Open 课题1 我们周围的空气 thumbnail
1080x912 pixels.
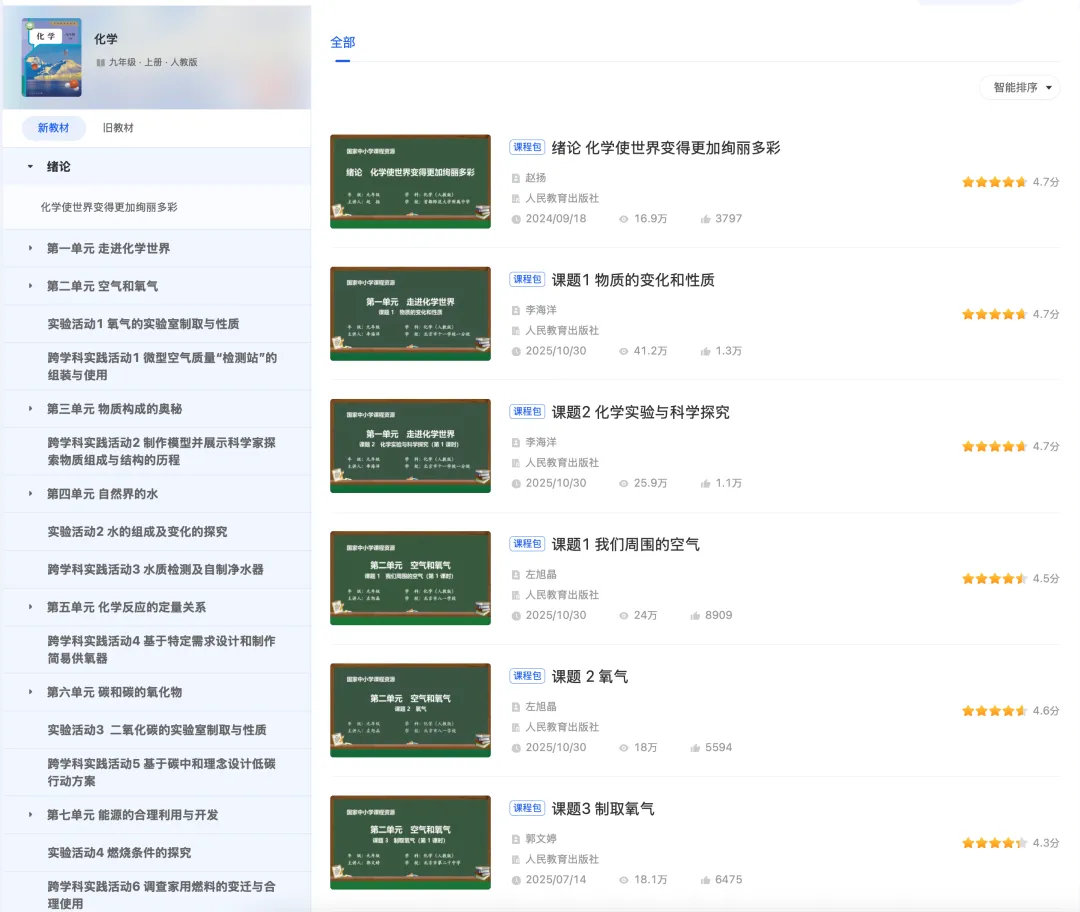click(x=411, y=578)
